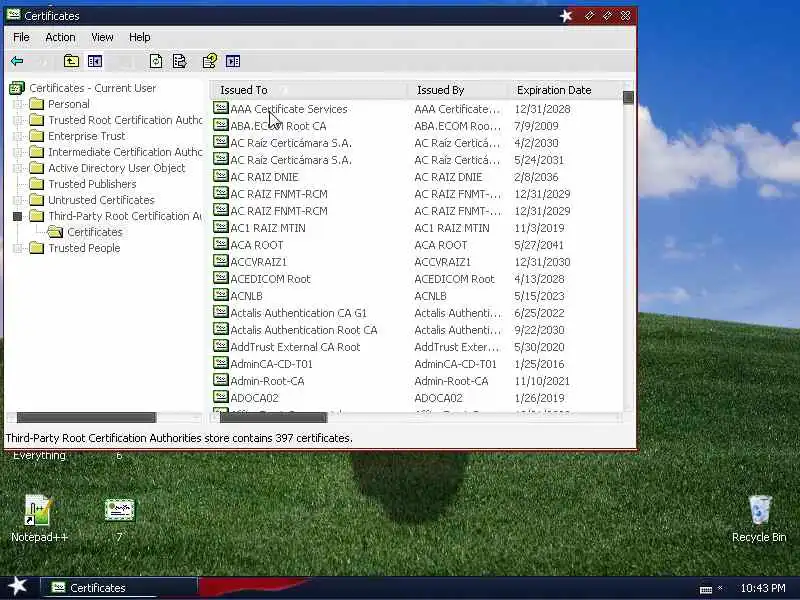800x600 pixels.
Task: Select the Certificates subfolder under Third-Party Root
Action: tap(95, 232)
